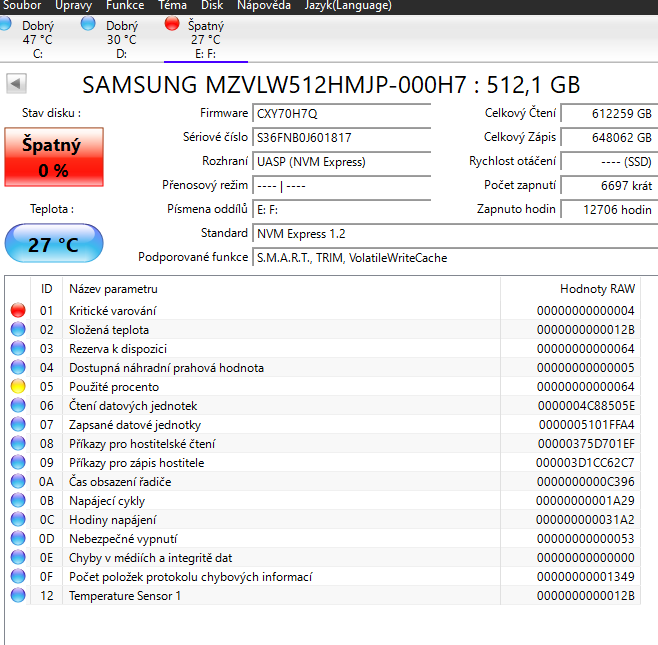The height and width of the screenshot is (645, 658).
Task: Click blue status icon for drive C:
Action: point(5,24)
